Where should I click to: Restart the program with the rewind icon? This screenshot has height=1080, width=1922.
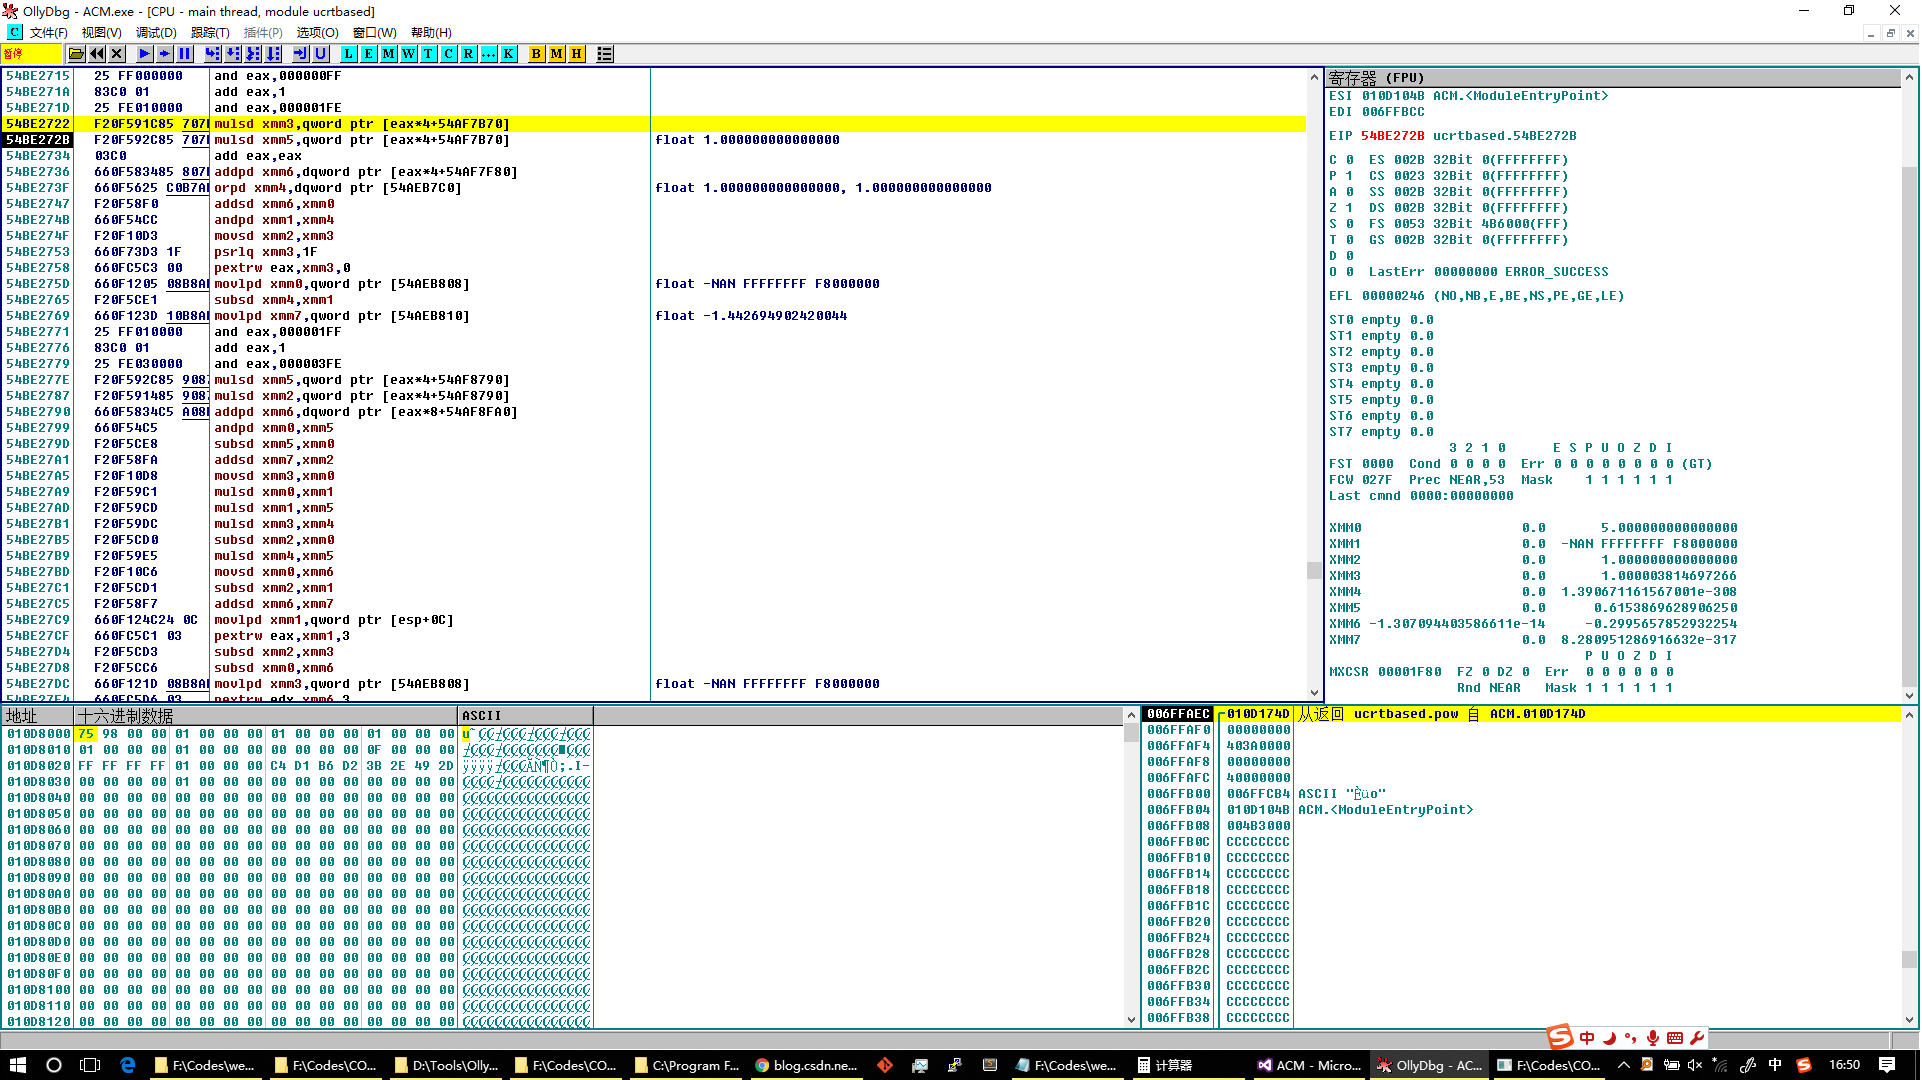pyautogui.click(x=97, y=54)
